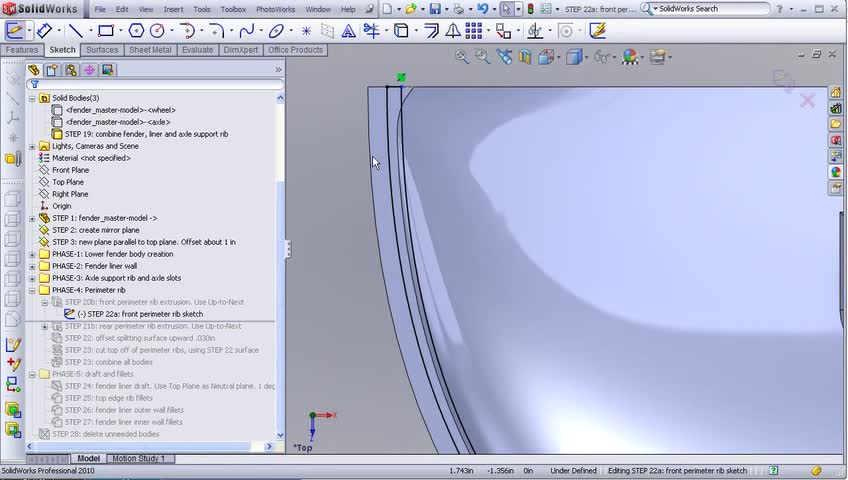This screenshot has width=848, height=480.
Task: Switch to the Surfaces tab
Action: (102, 50)
